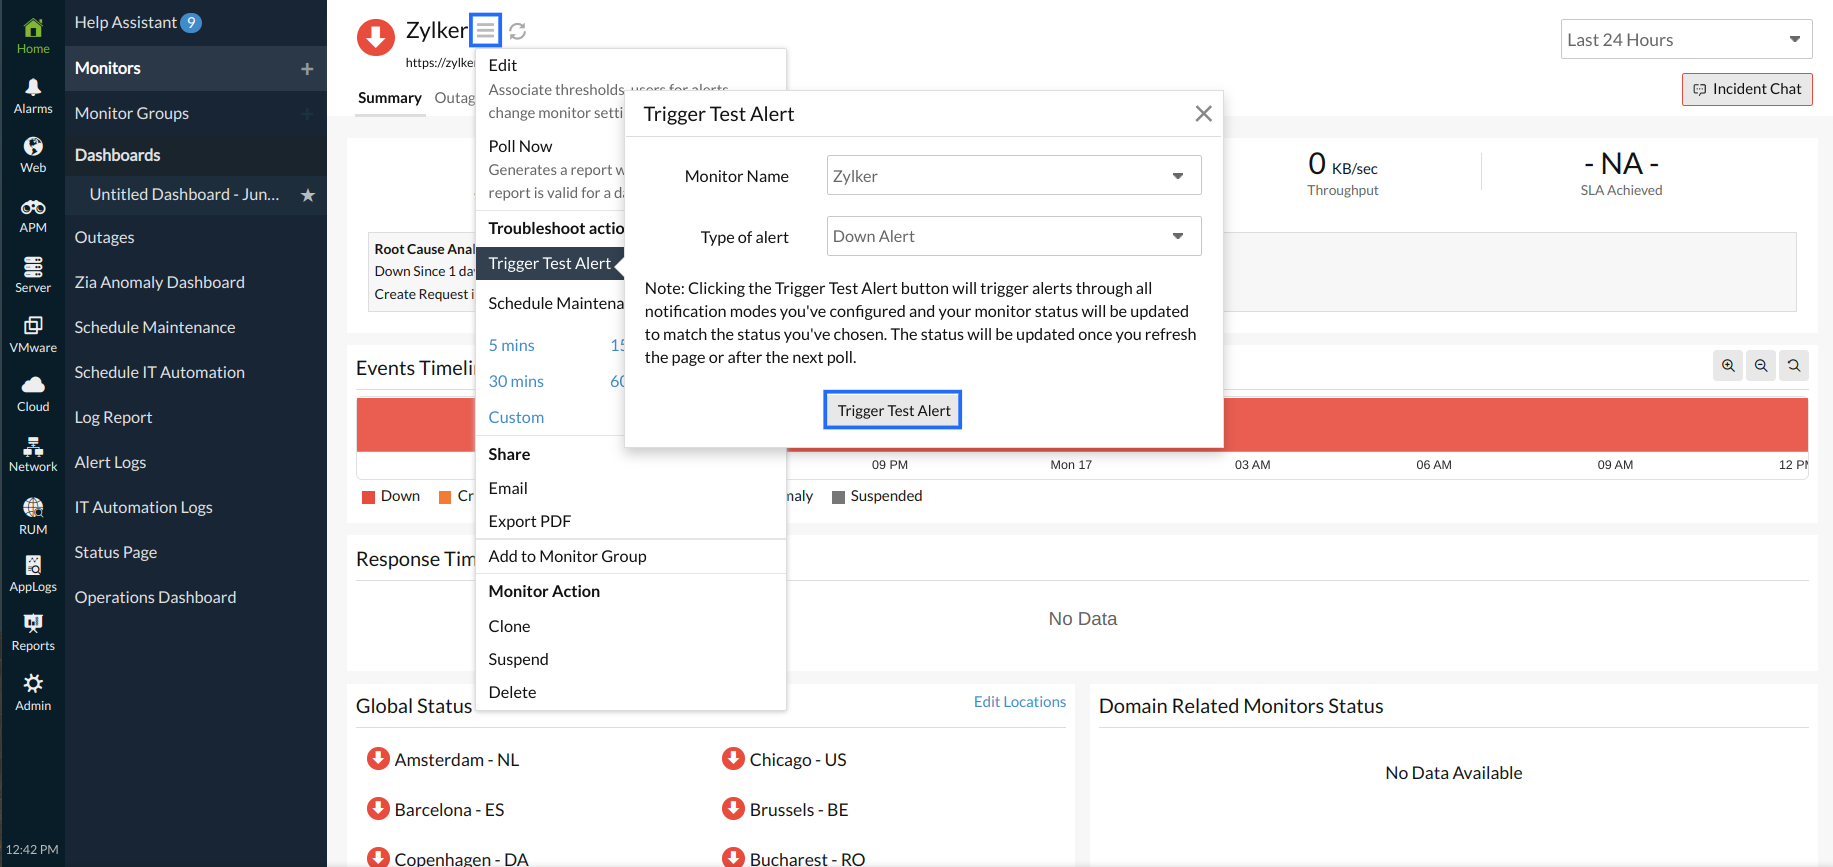
Task: Toggle the Suspended legend entry
Action: [x=877, y=496]
